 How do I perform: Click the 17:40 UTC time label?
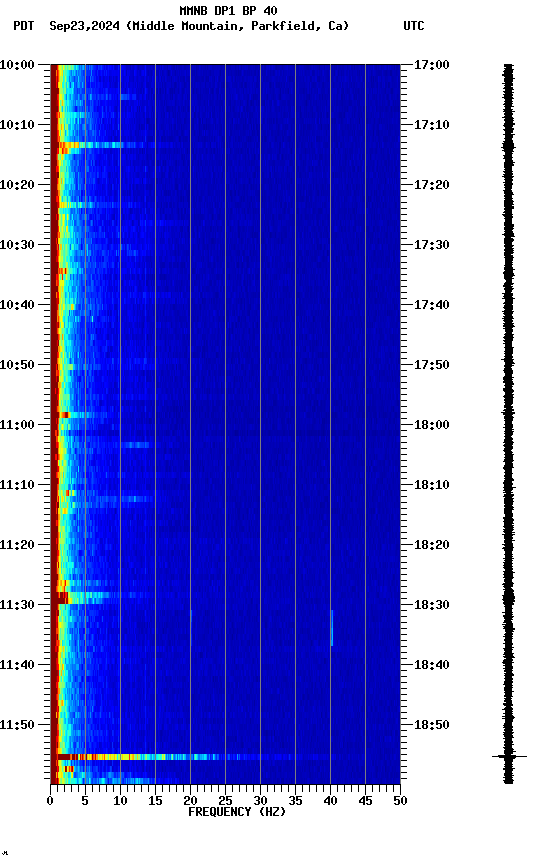432,305
